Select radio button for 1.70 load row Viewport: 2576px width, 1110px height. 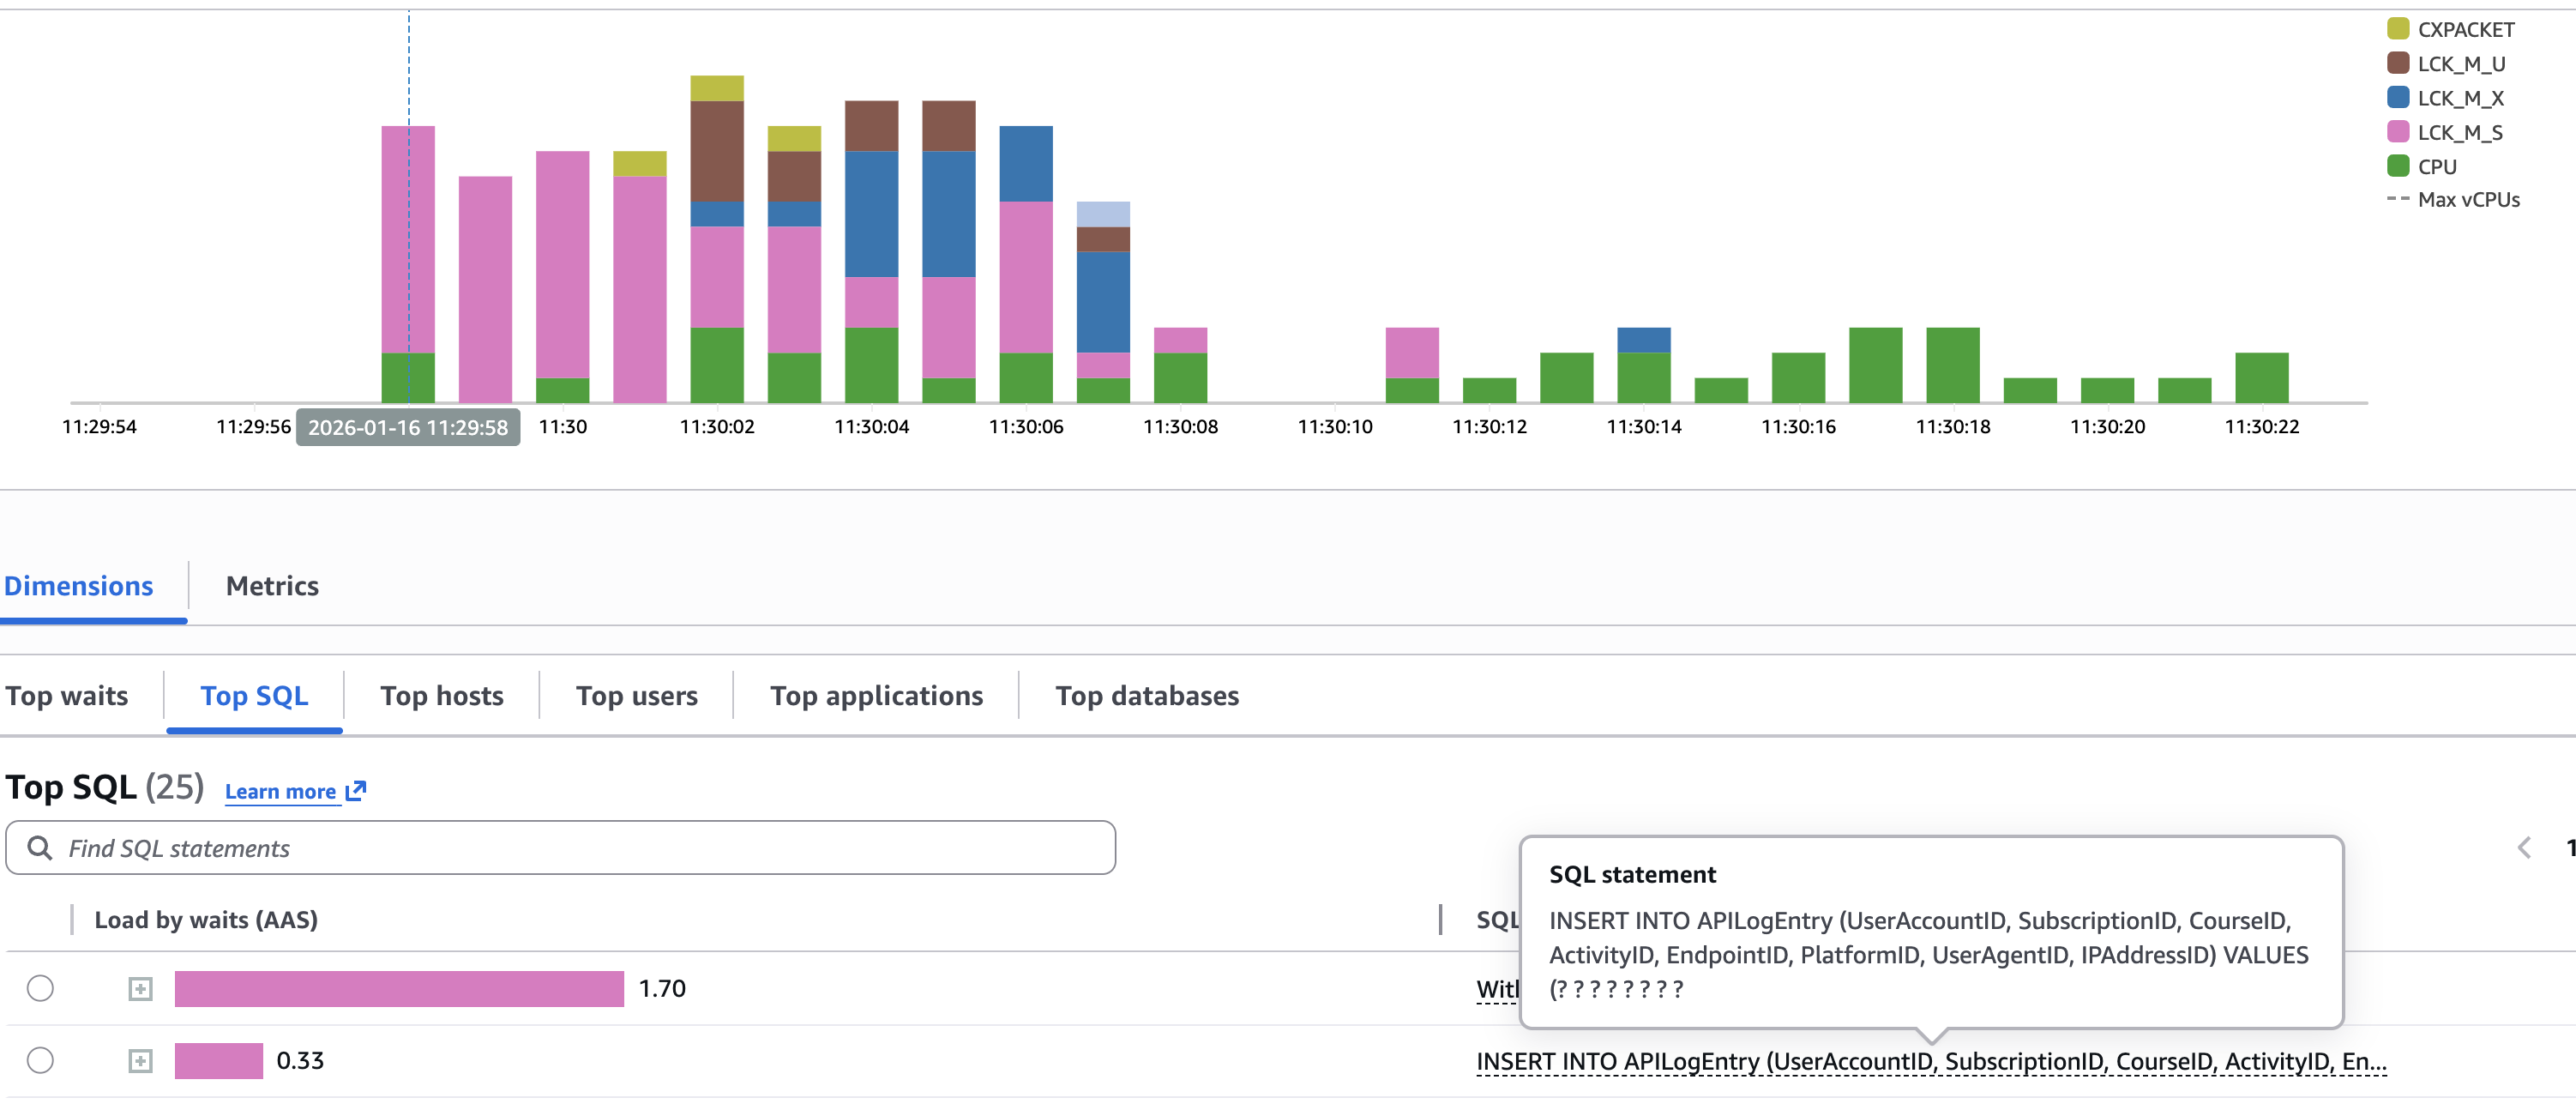pos(40,988)
